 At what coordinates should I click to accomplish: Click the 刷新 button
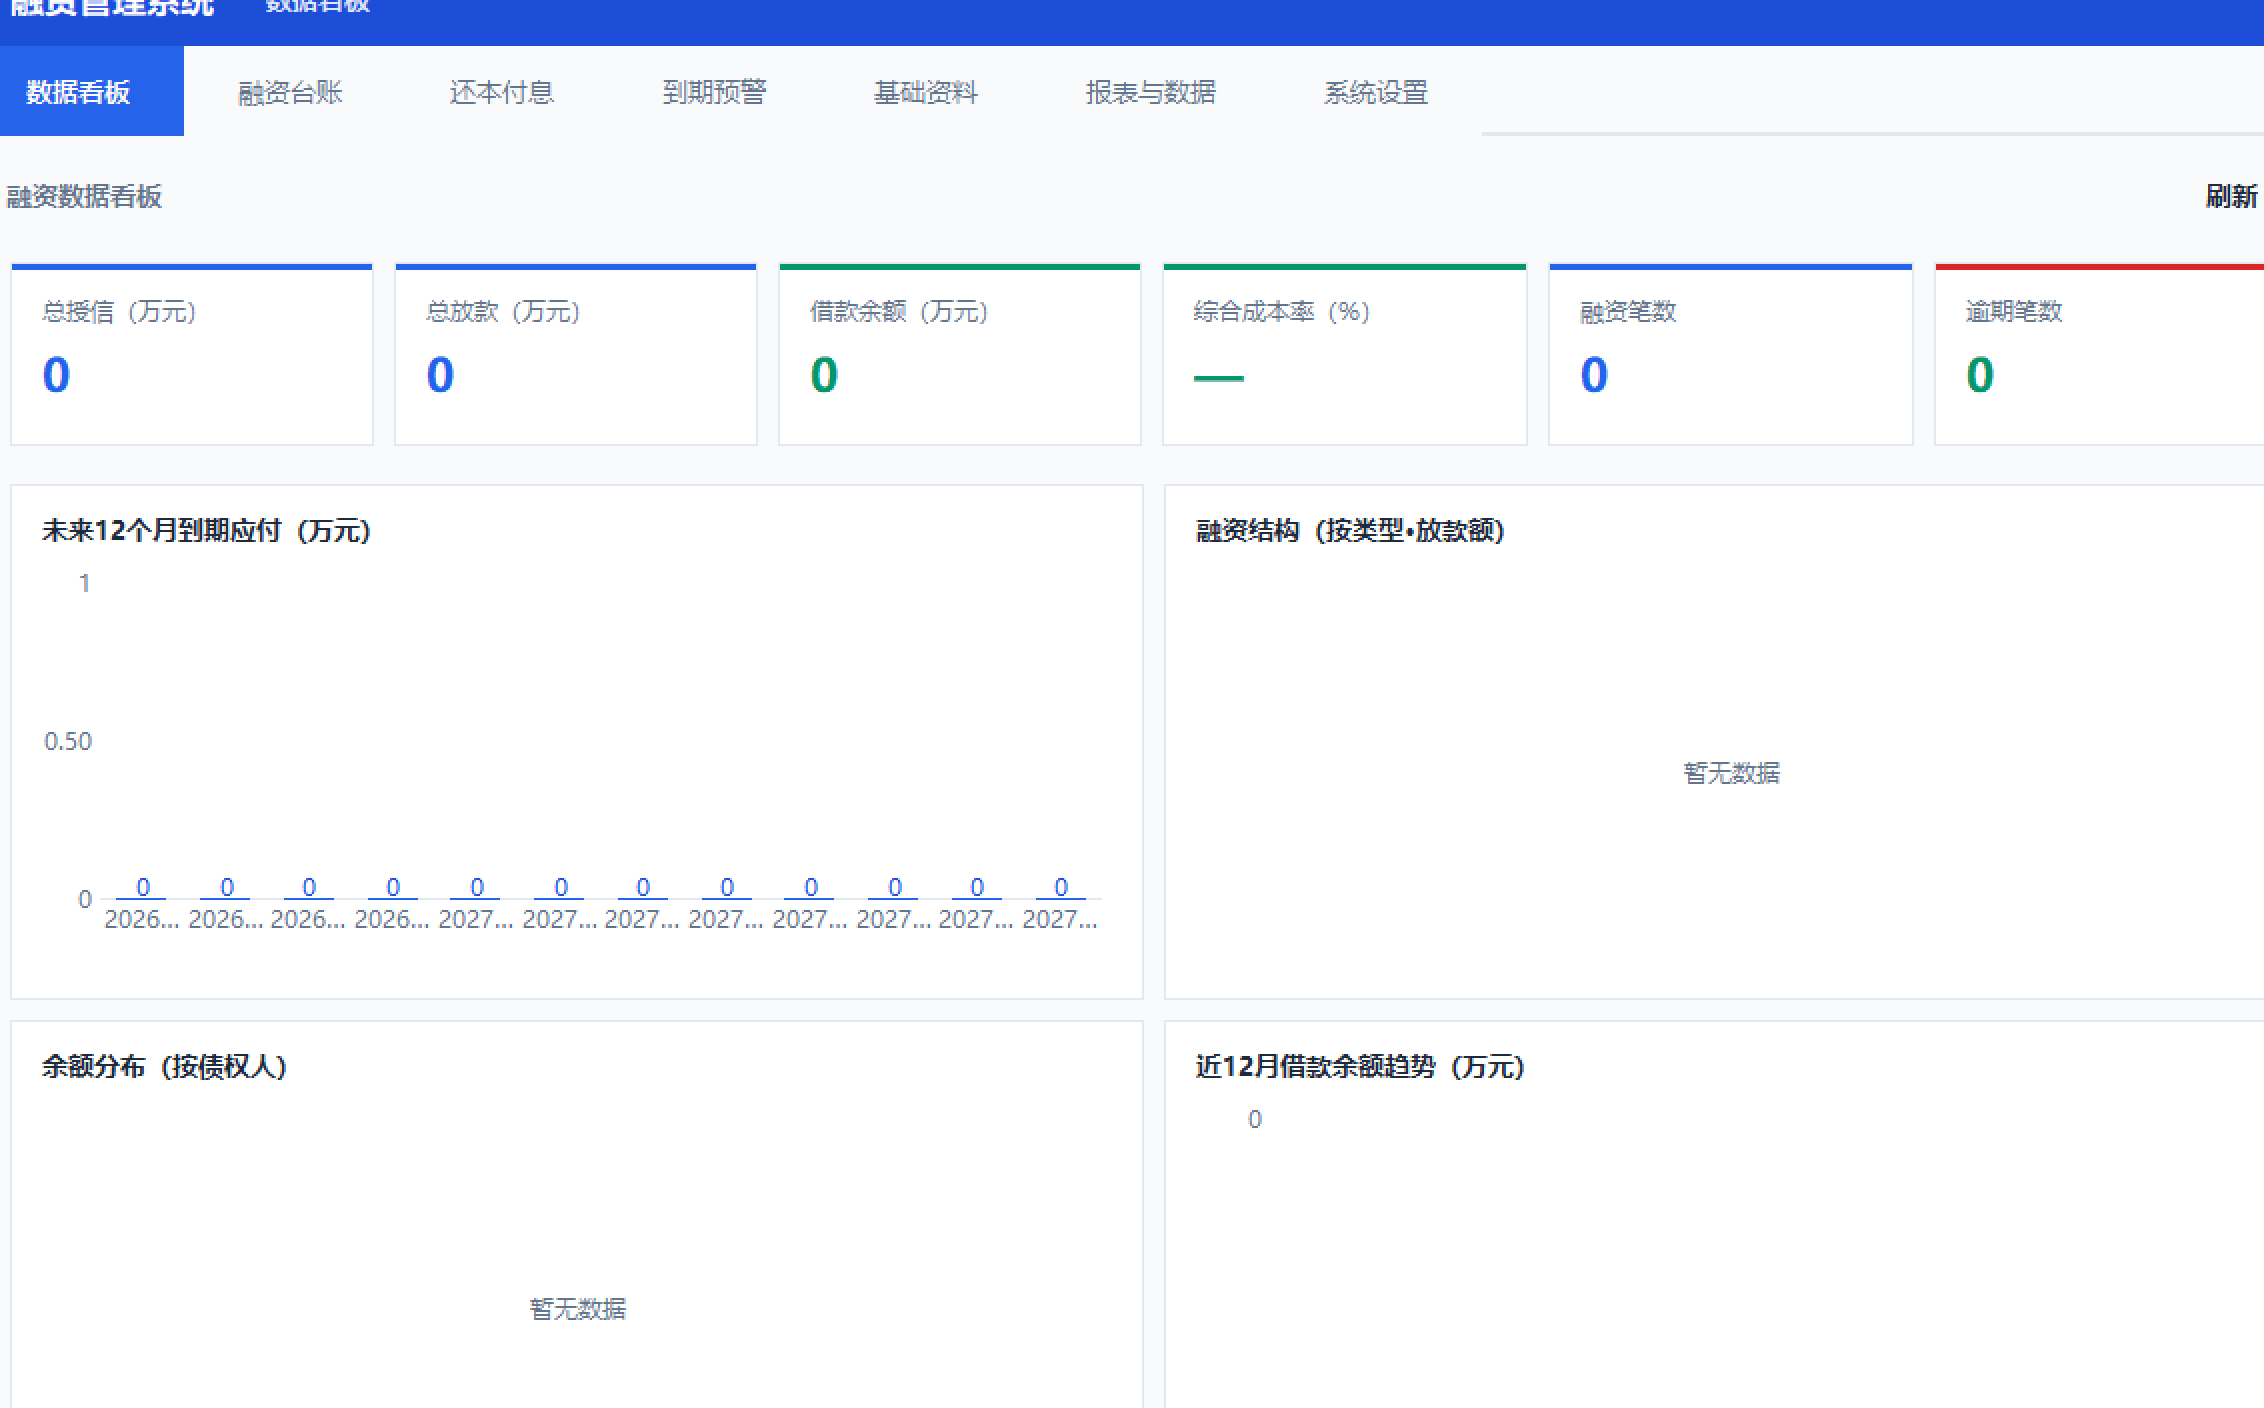coord(2231,196)
